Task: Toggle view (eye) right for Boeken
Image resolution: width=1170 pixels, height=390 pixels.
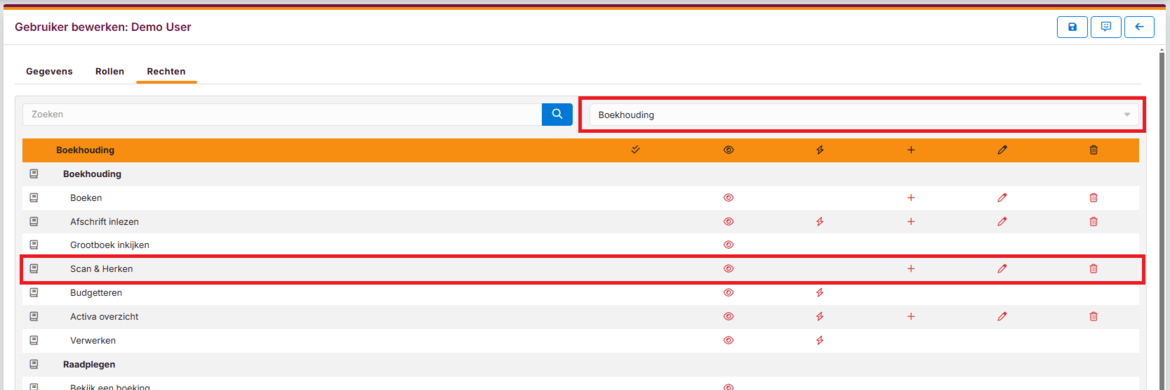Action: (x=729, y=198)
